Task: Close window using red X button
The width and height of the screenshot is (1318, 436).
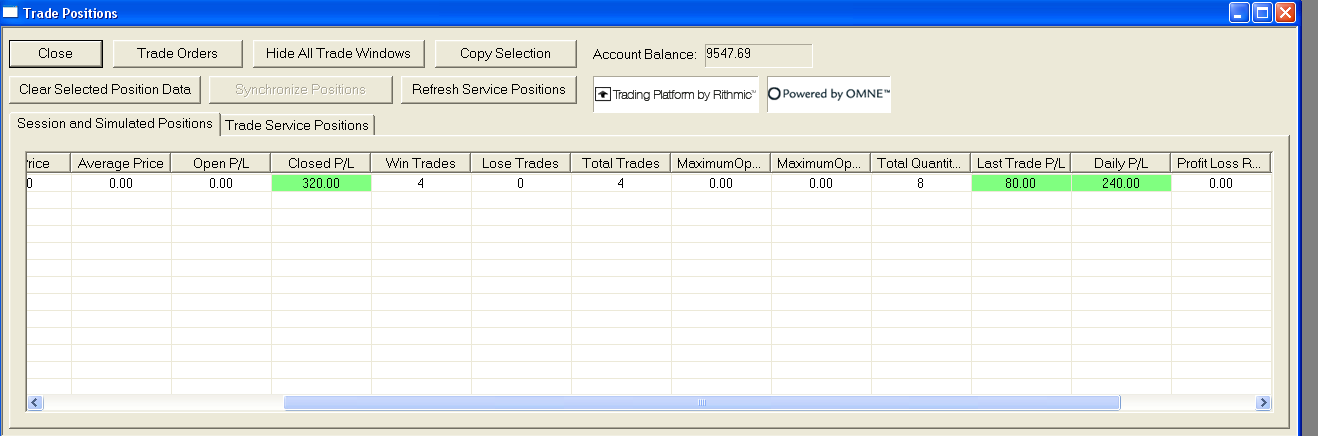Action: coord(1286,13)
